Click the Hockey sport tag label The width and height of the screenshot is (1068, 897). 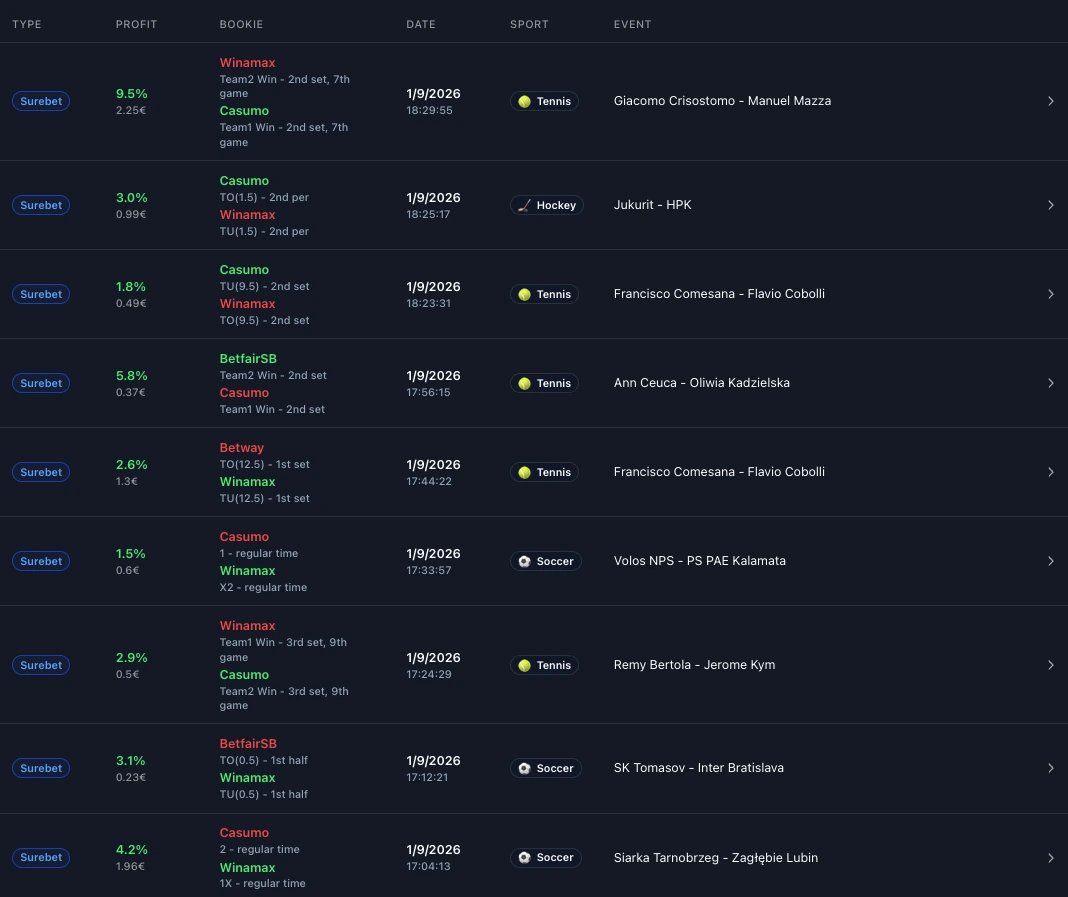point(546,205)
